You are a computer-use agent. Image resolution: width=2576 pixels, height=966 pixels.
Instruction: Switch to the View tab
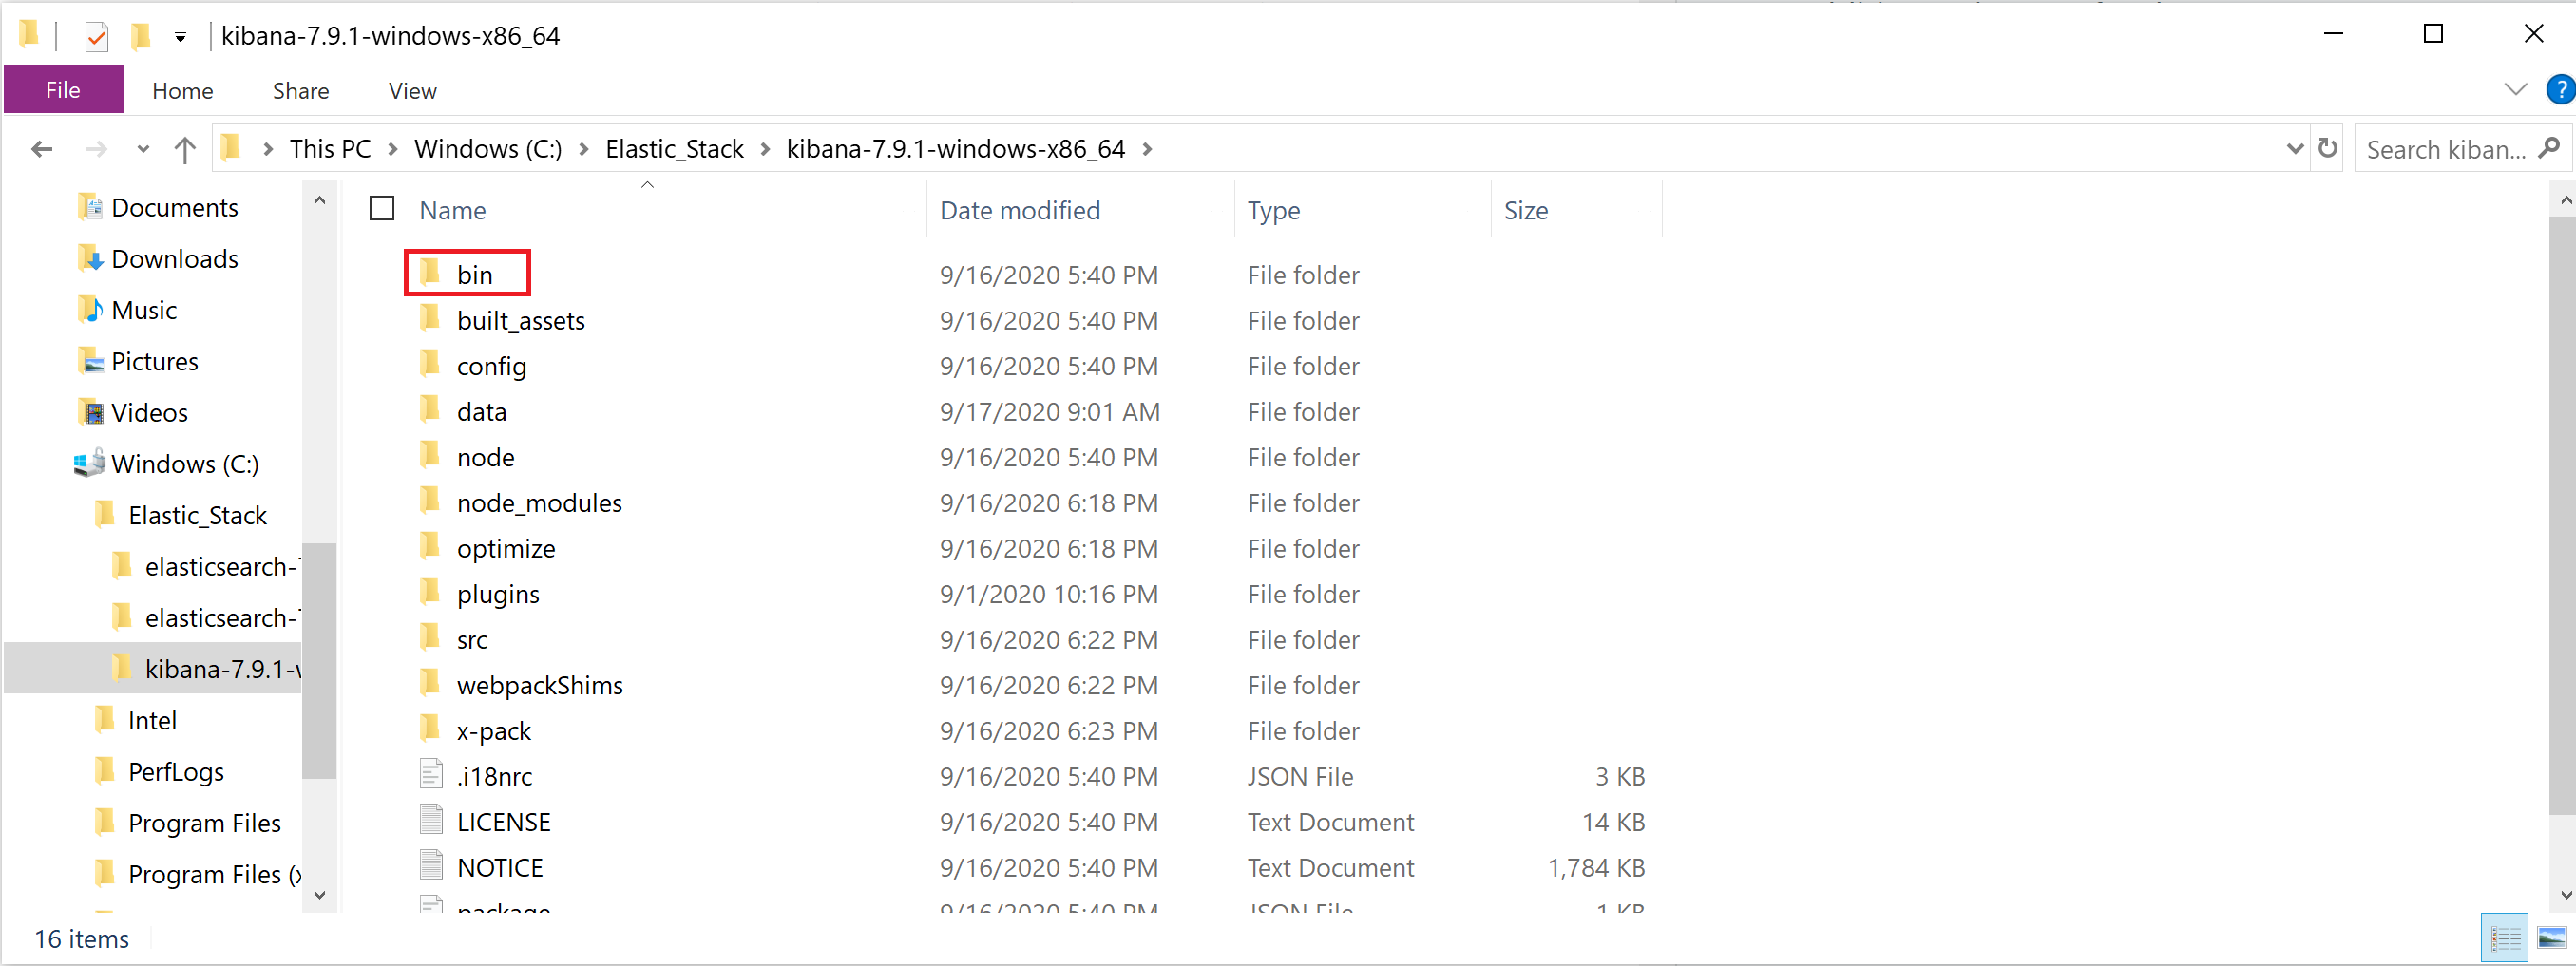click(411, 90)
